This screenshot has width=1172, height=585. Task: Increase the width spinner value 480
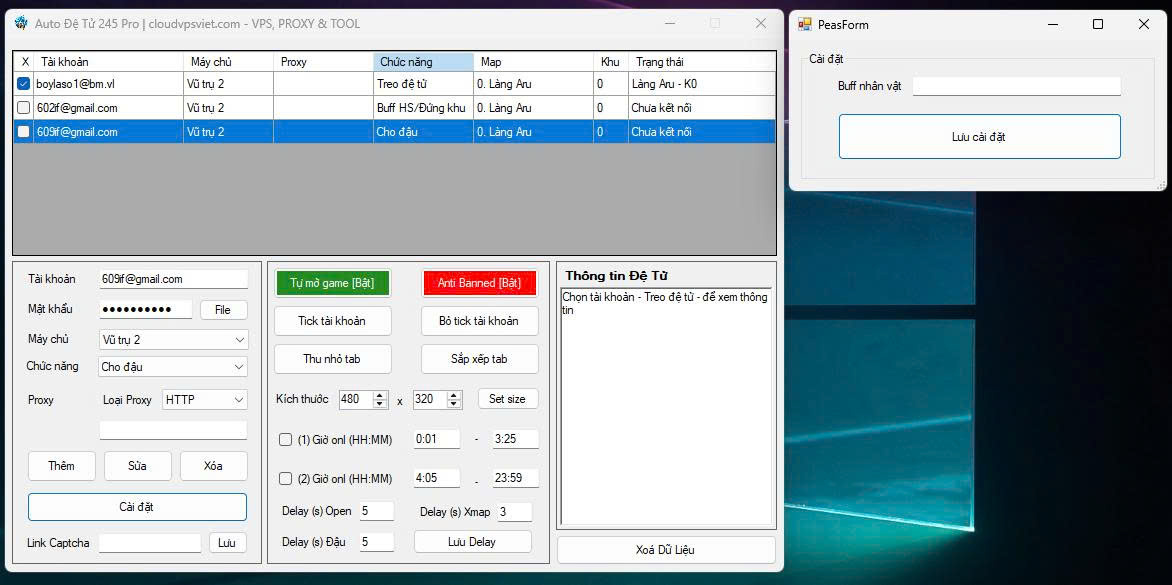pyautogui.click(x=380, y=395)
